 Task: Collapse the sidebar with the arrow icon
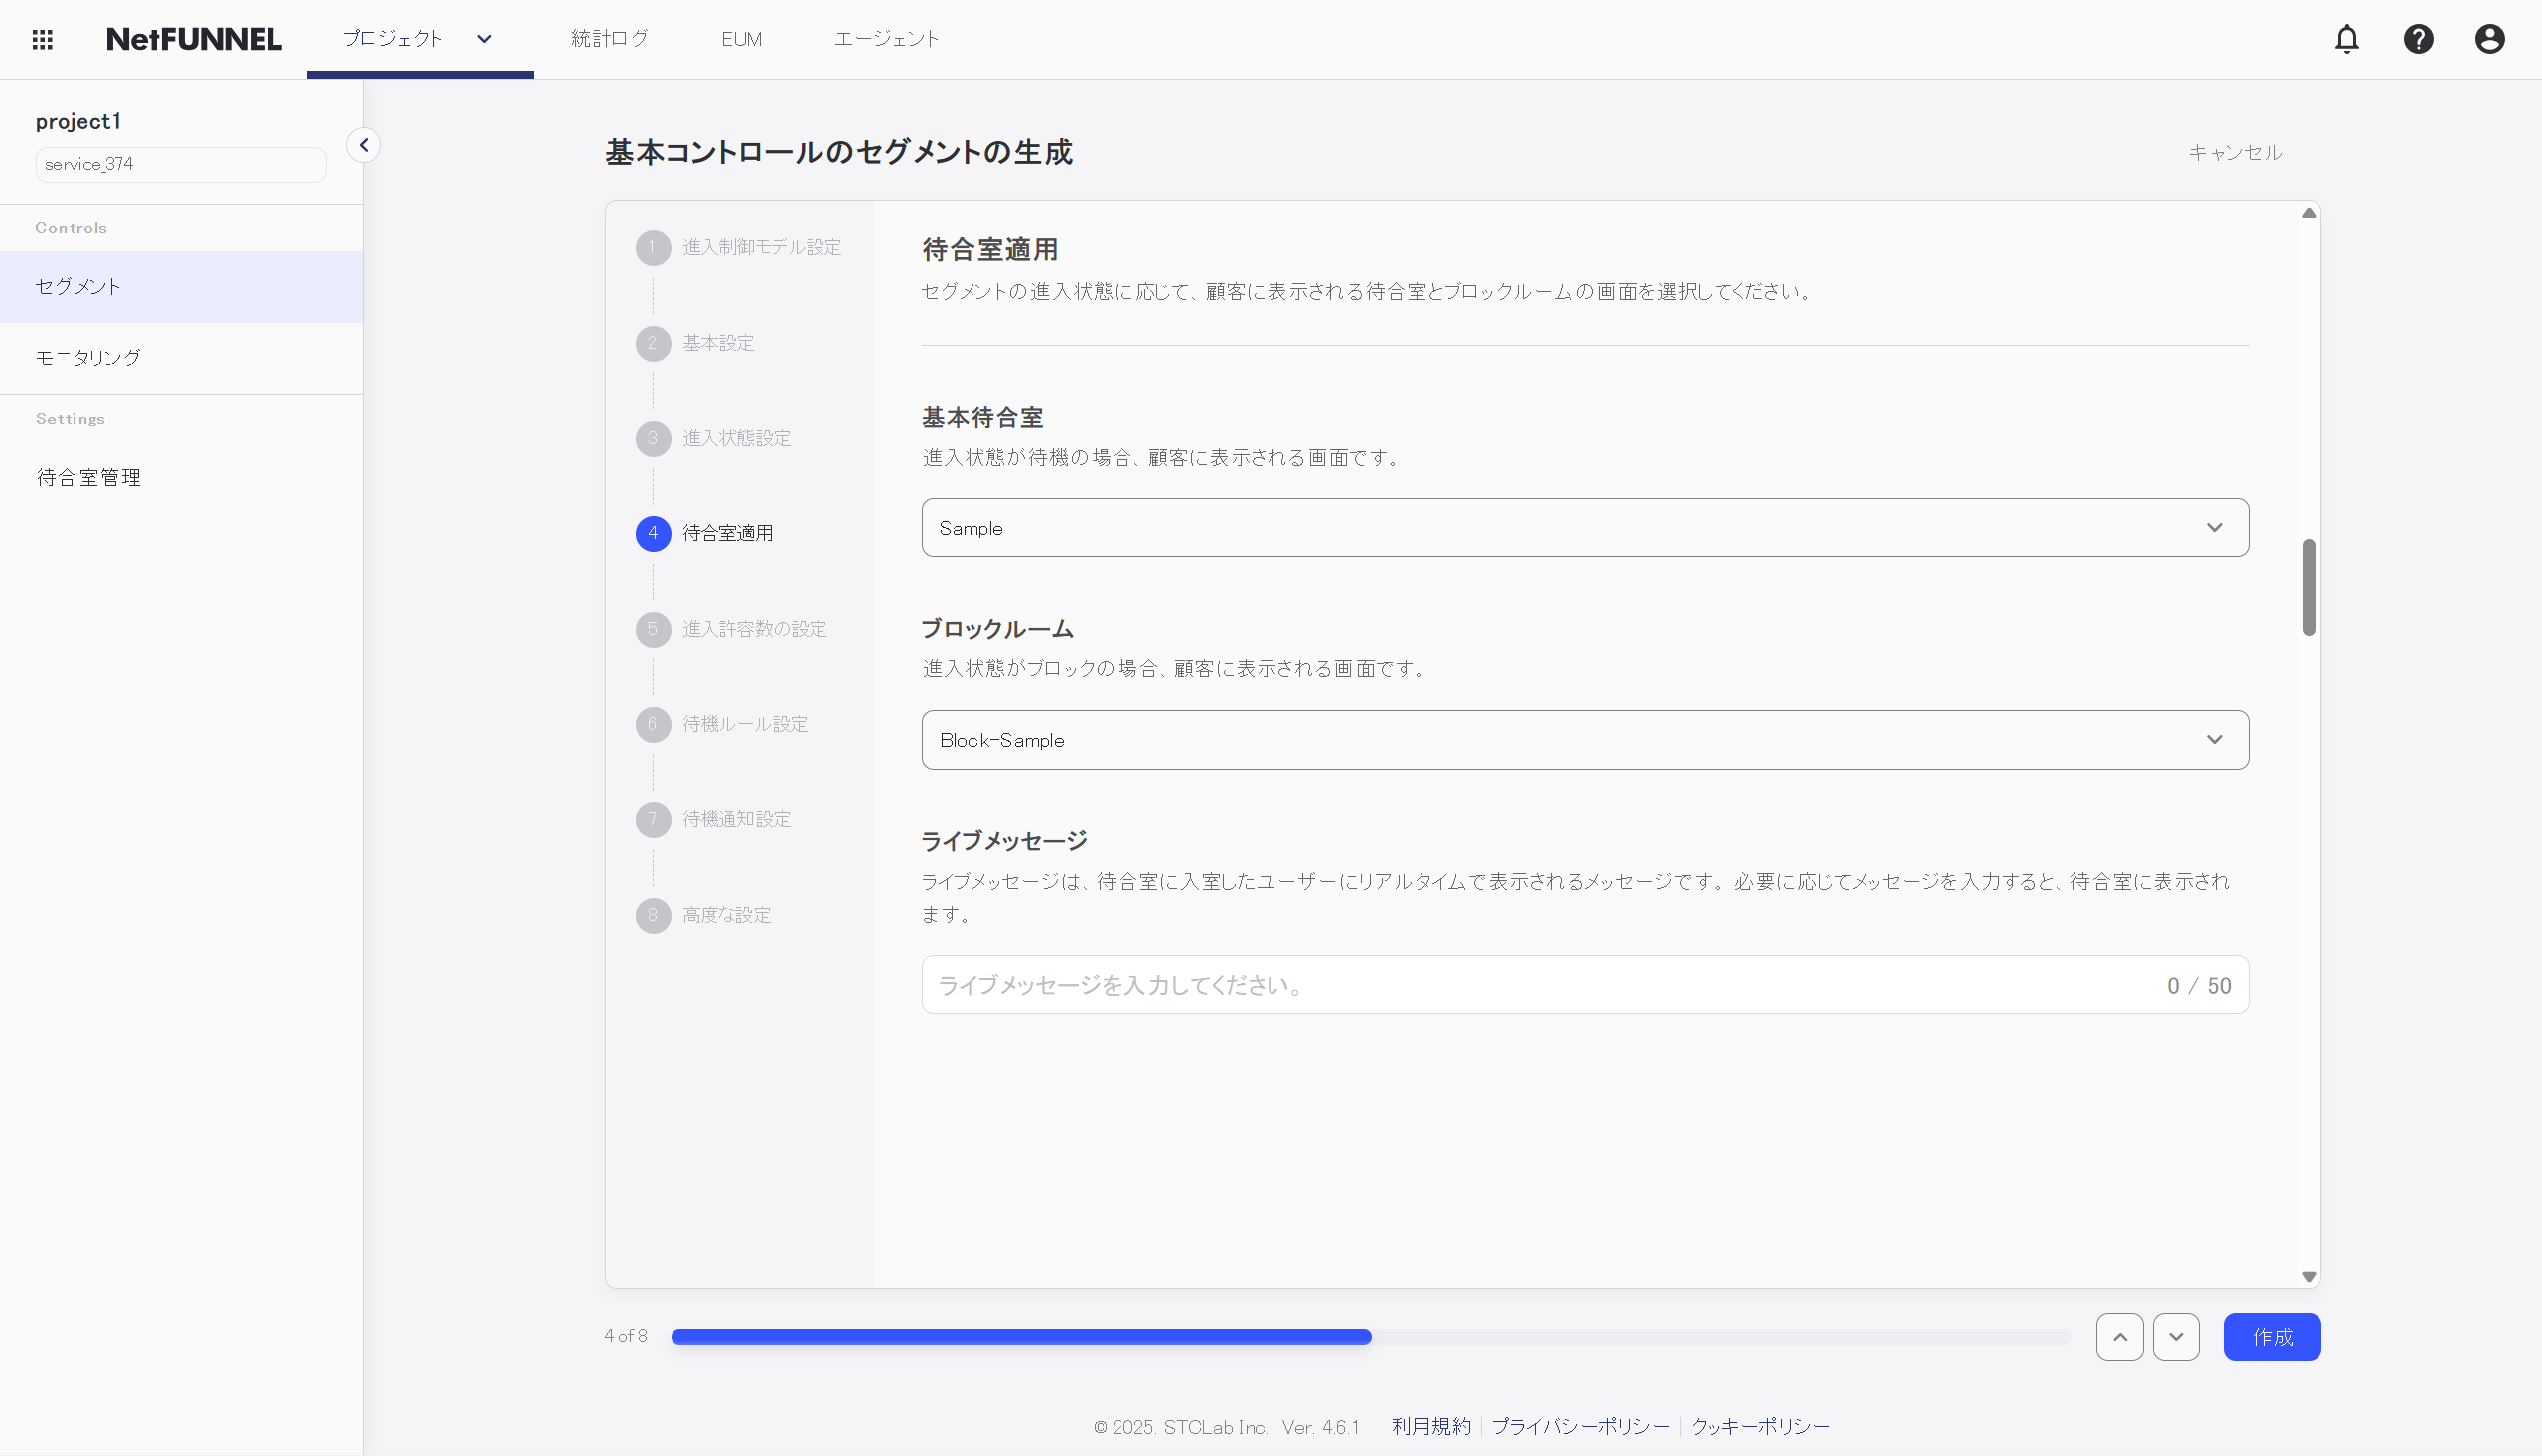364,144
